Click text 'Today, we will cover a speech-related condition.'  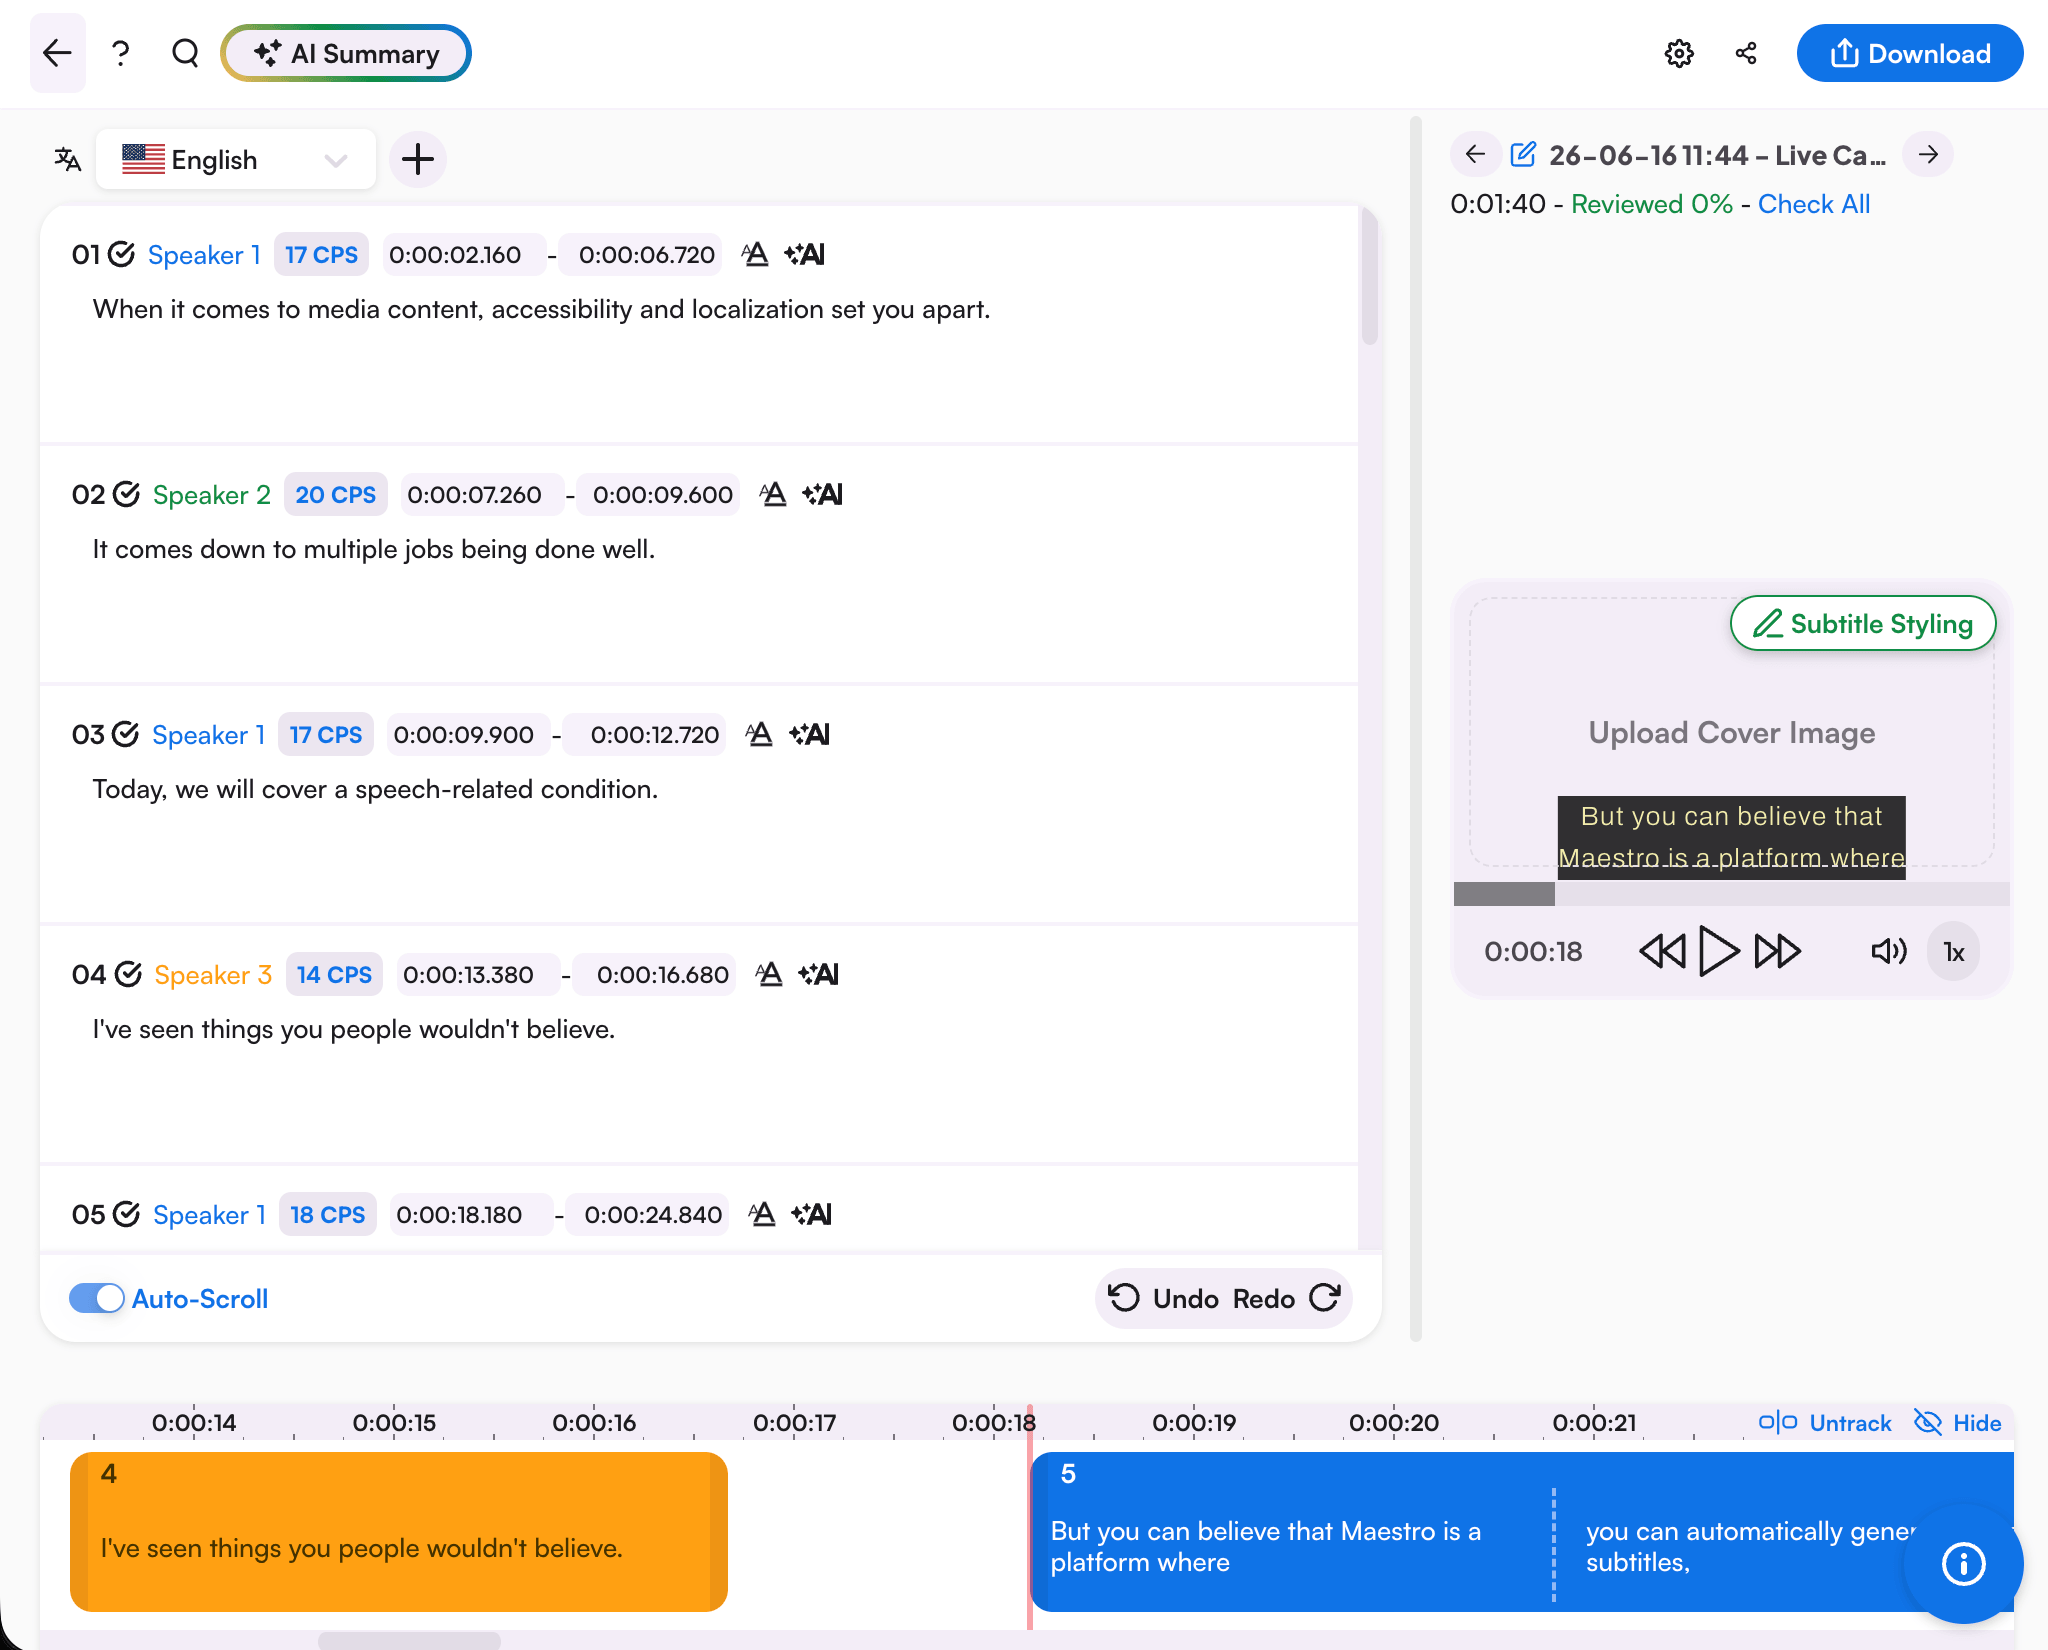[375, 789]
